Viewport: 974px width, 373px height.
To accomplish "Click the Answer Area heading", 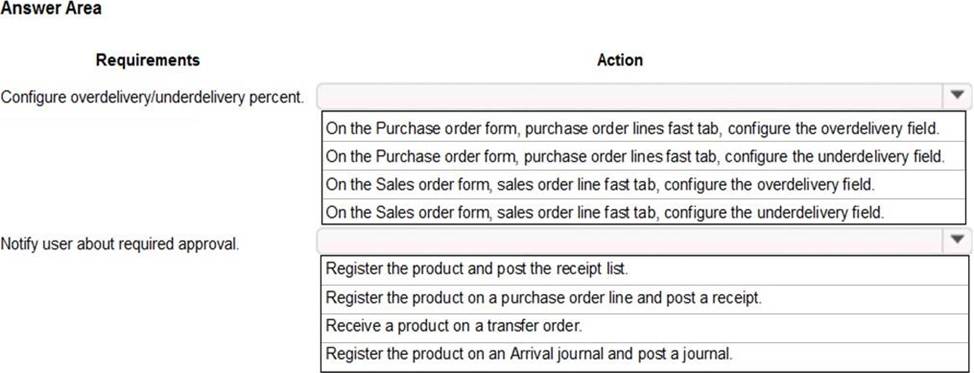I will click(51, 8).
